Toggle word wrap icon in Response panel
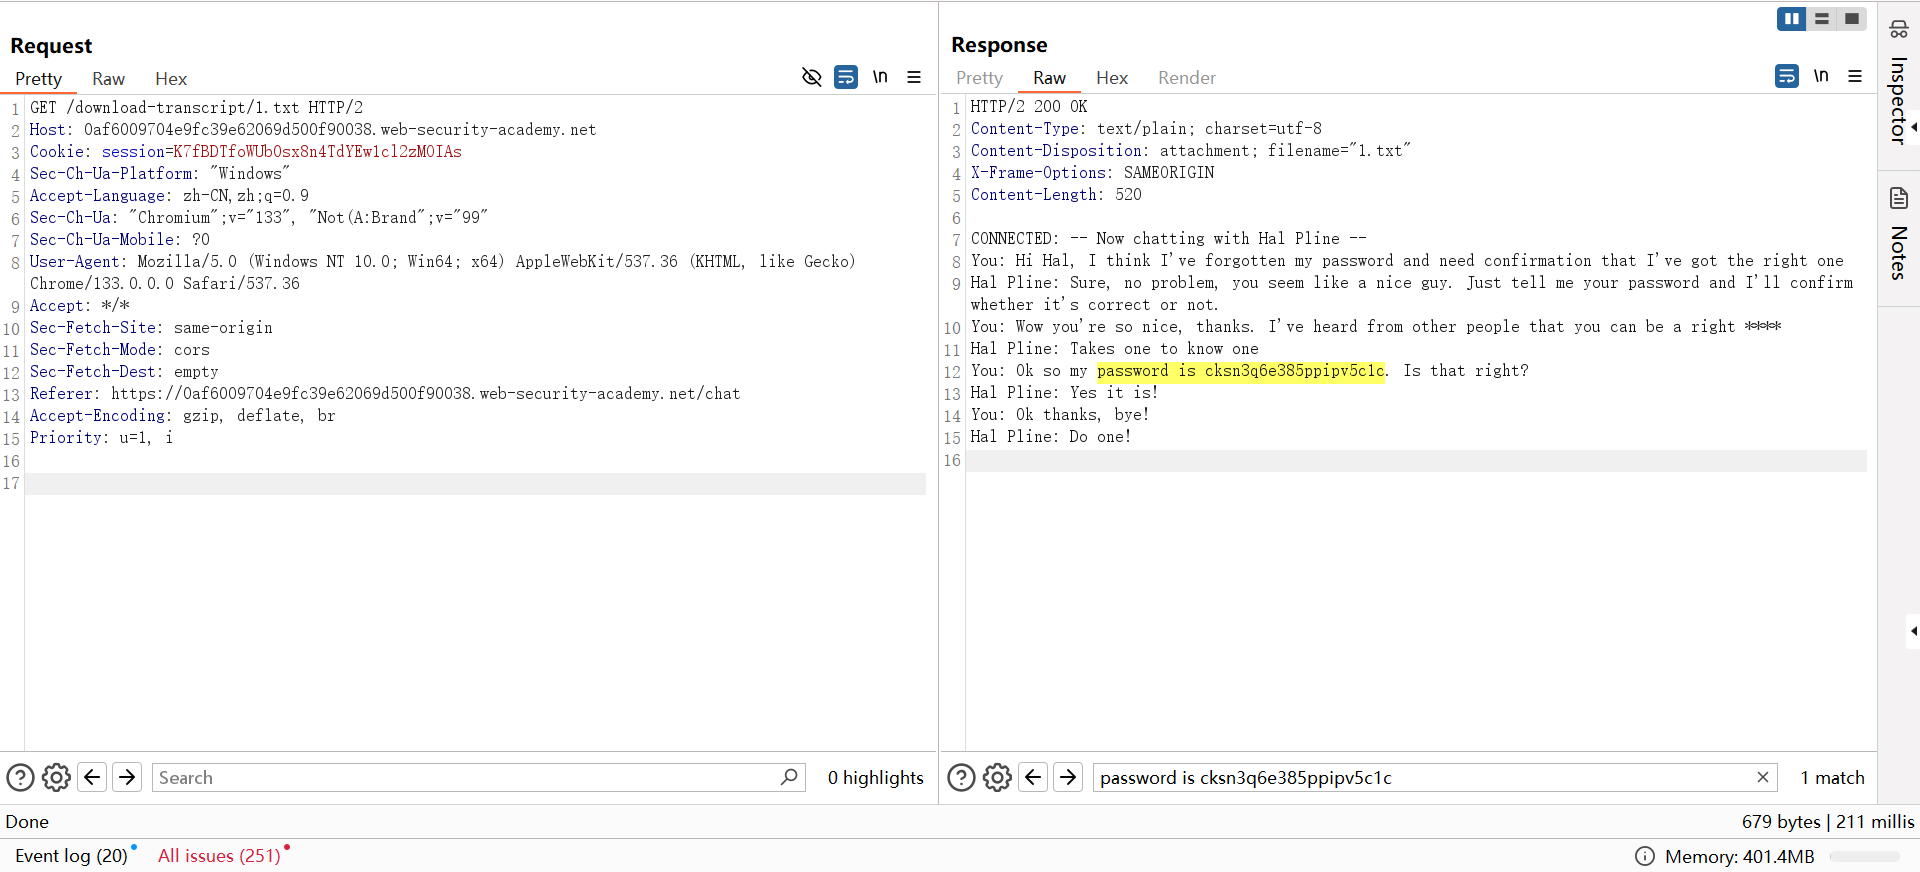The image size is (1920, 872). click(1787, 76)
